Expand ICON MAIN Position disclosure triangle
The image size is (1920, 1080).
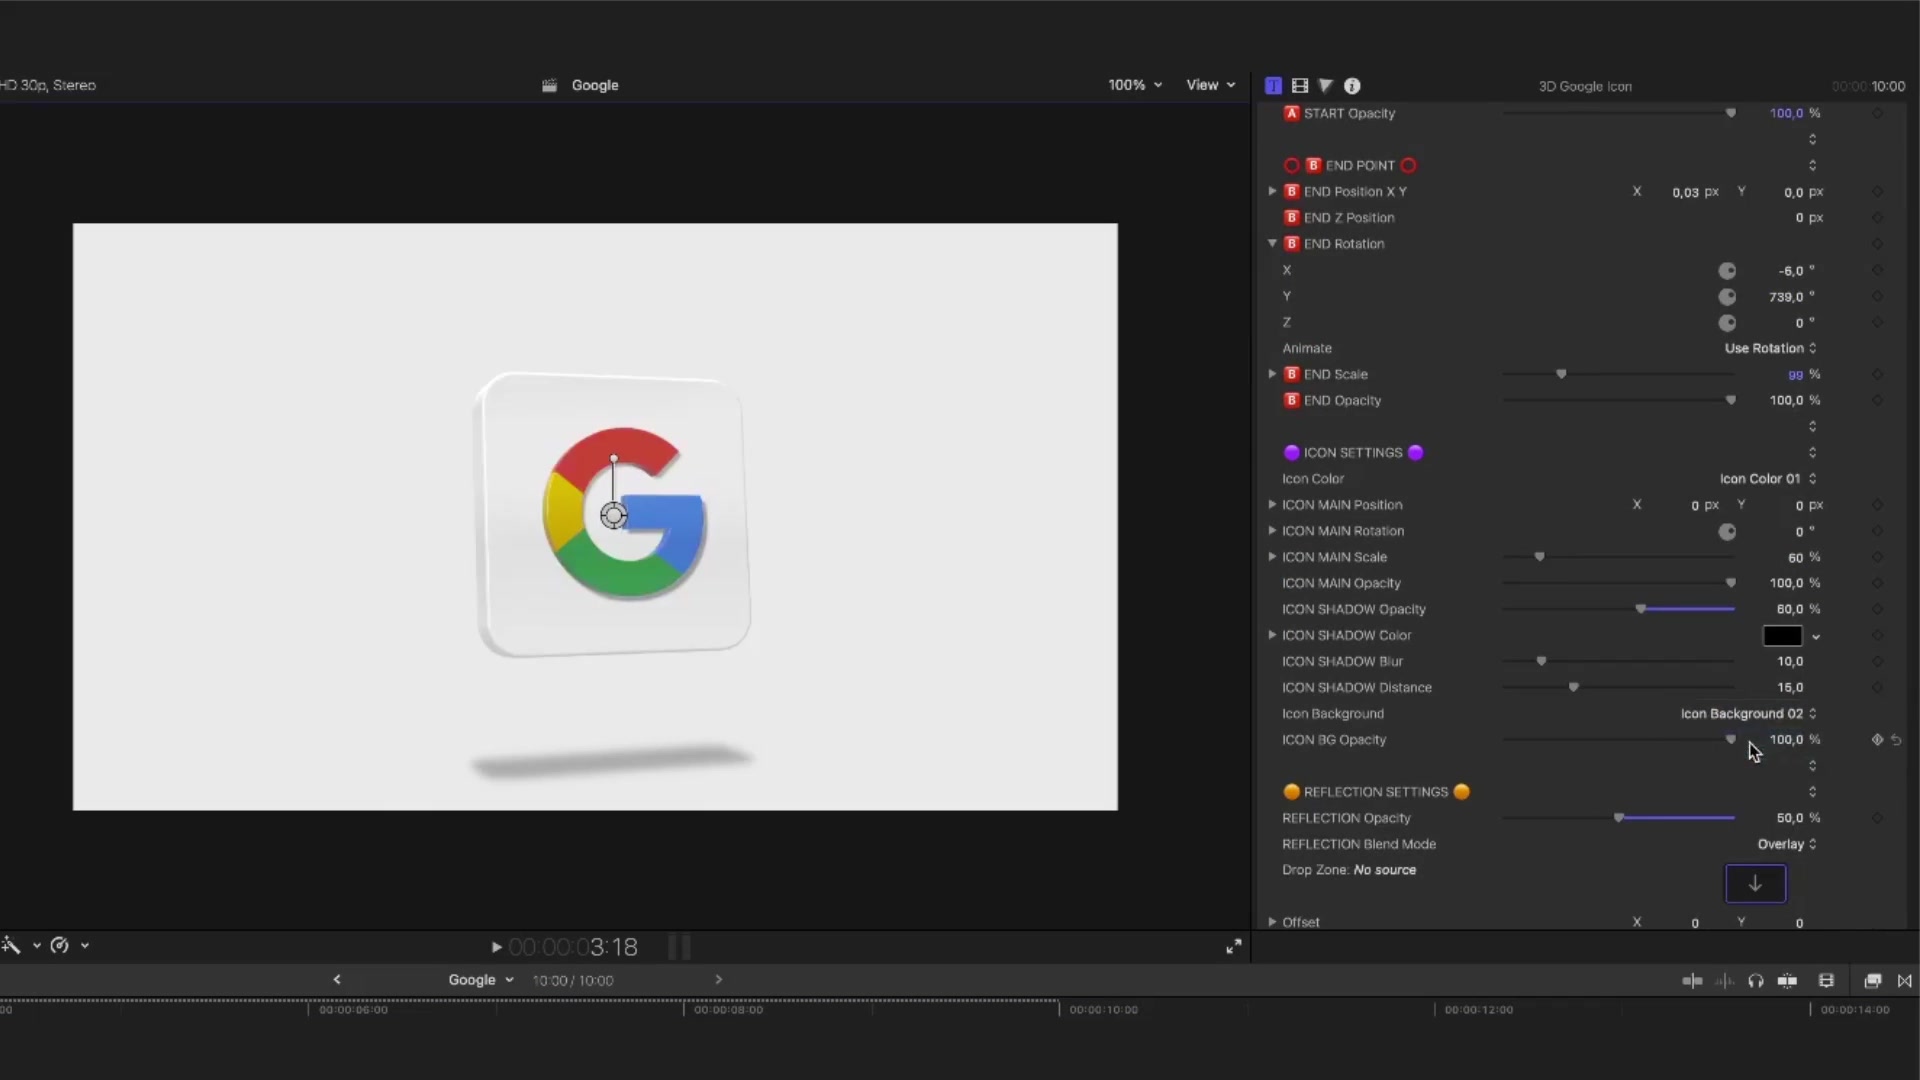click(1272, 505)
